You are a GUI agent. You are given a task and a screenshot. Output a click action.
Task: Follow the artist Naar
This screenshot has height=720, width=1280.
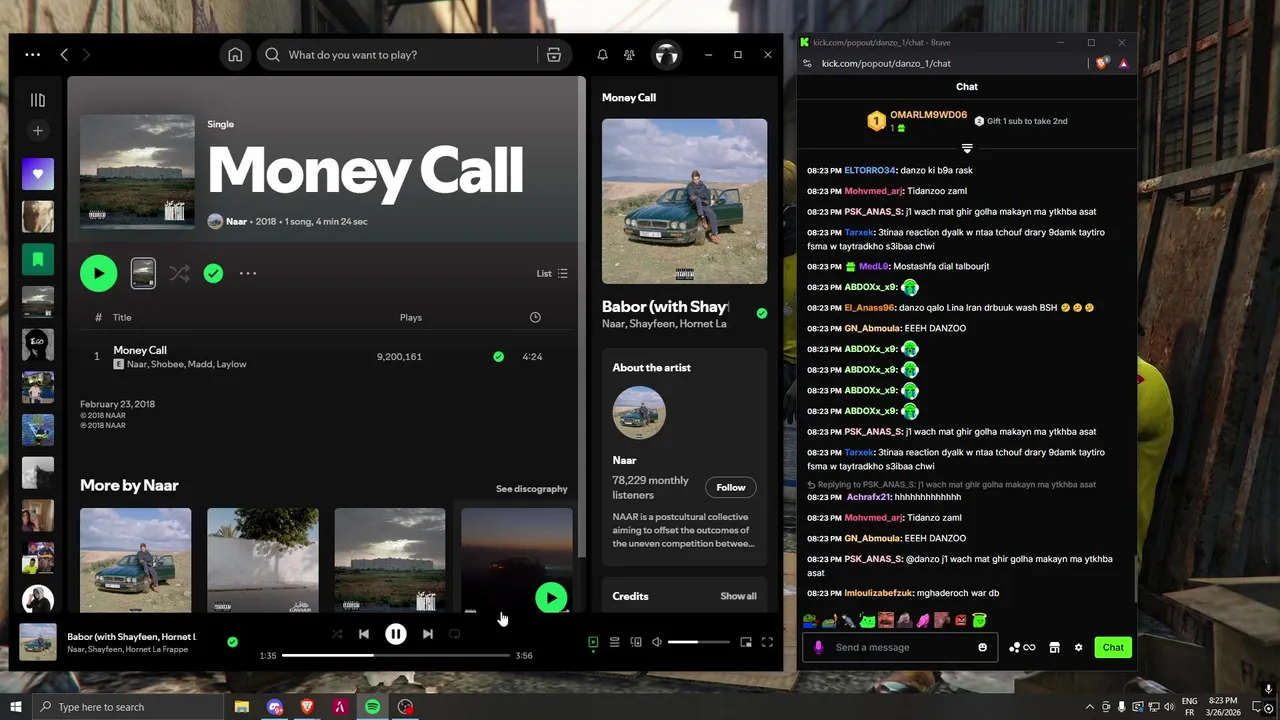tap(731, 487)
